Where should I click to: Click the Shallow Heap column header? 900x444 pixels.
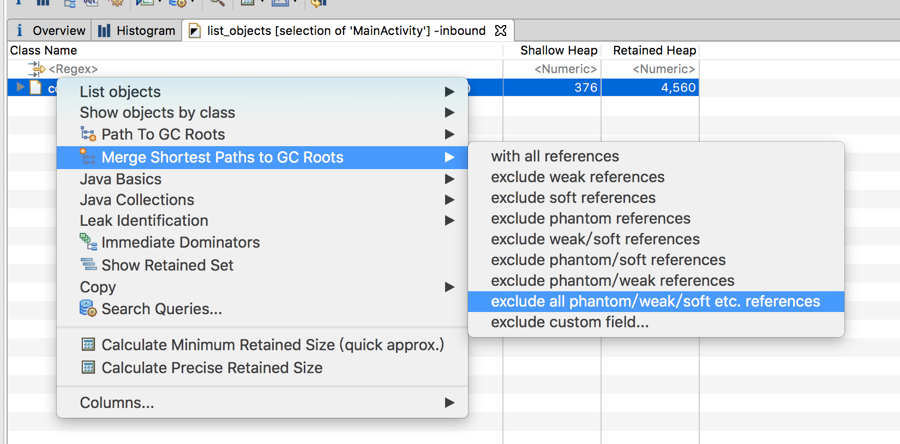[558, 50]
